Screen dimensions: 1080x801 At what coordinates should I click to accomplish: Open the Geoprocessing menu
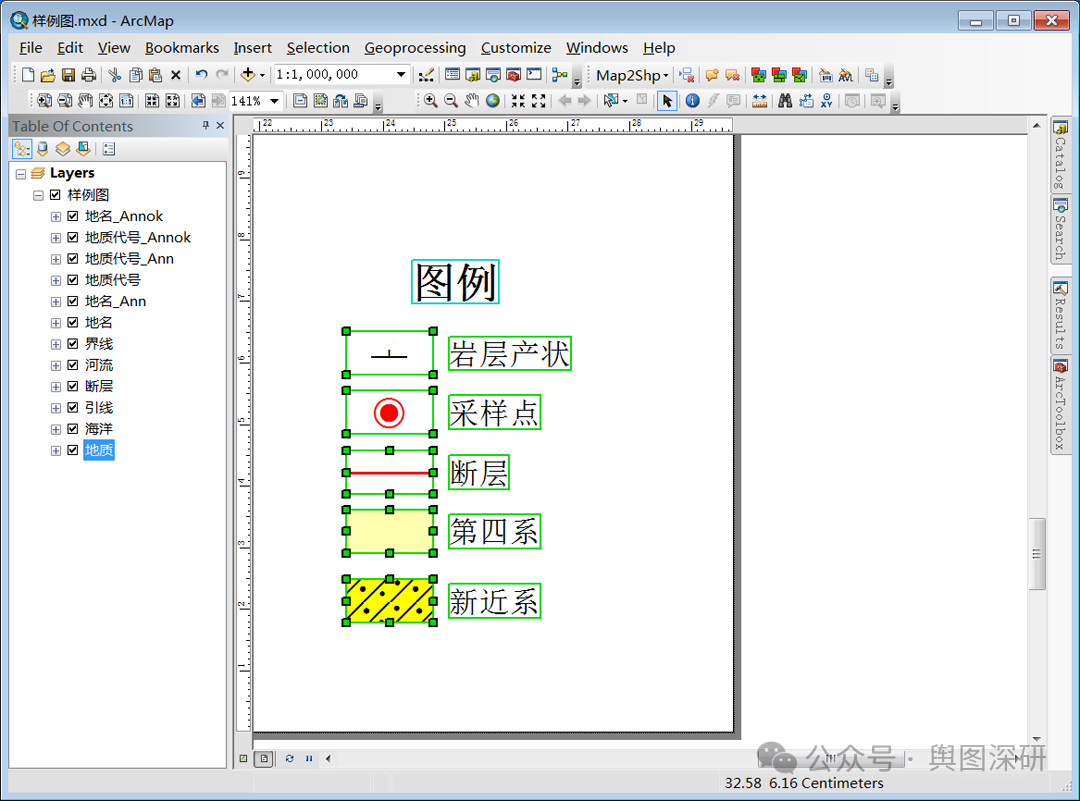[415, 48]
